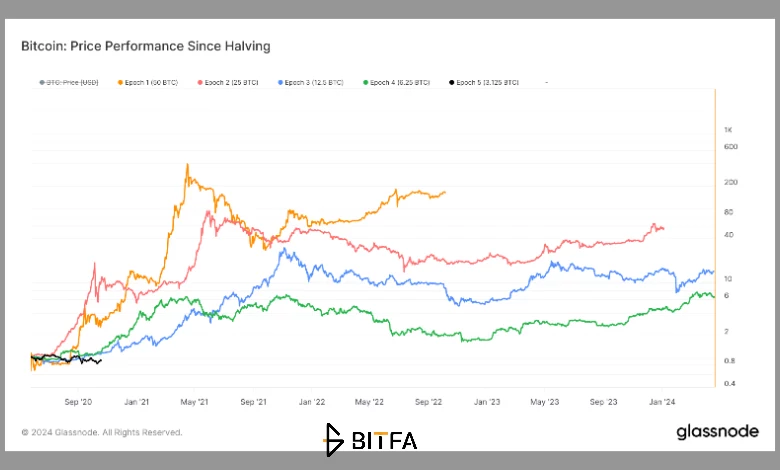Click the black Epoch 5 legend dot
The width and height of the screenshot is (780, 470).
pyautogui.click(x=452, y=83)
